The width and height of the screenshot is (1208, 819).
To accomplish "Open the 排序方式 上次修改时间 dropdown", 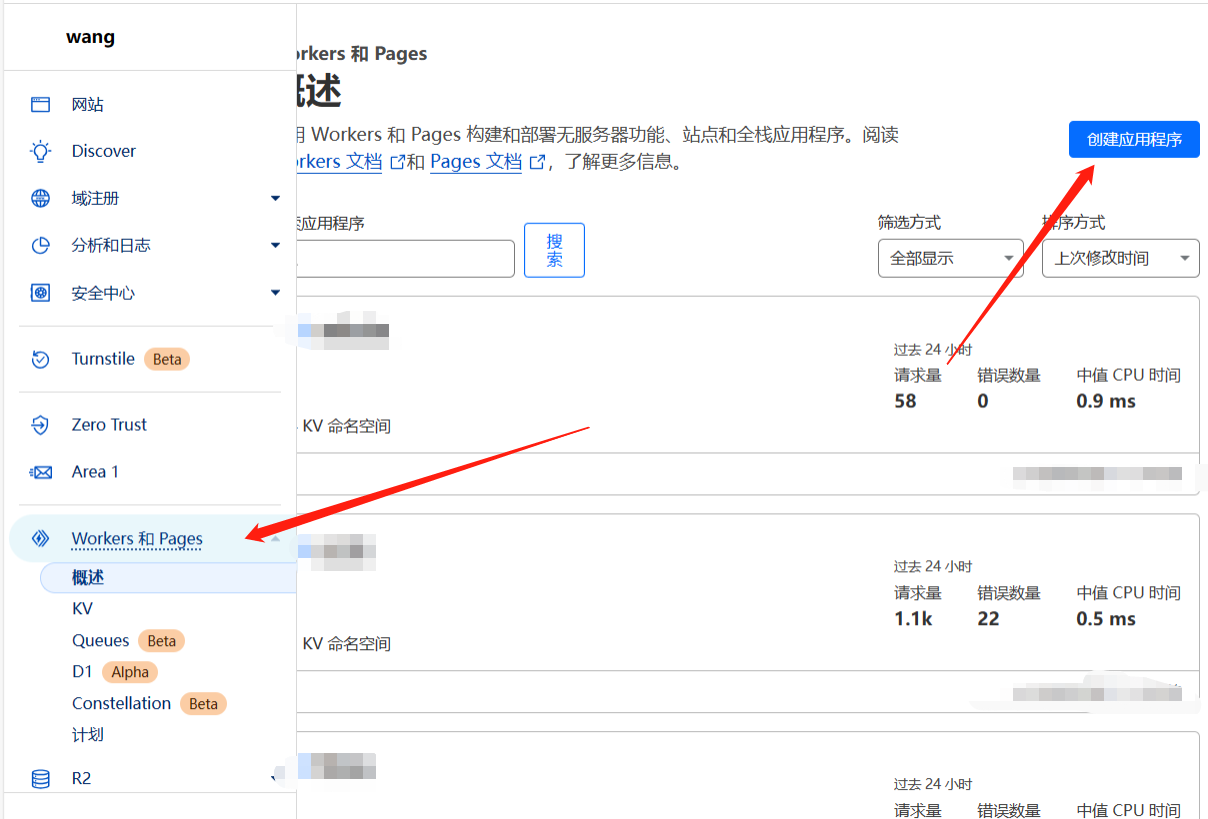I will [1120, 258].
